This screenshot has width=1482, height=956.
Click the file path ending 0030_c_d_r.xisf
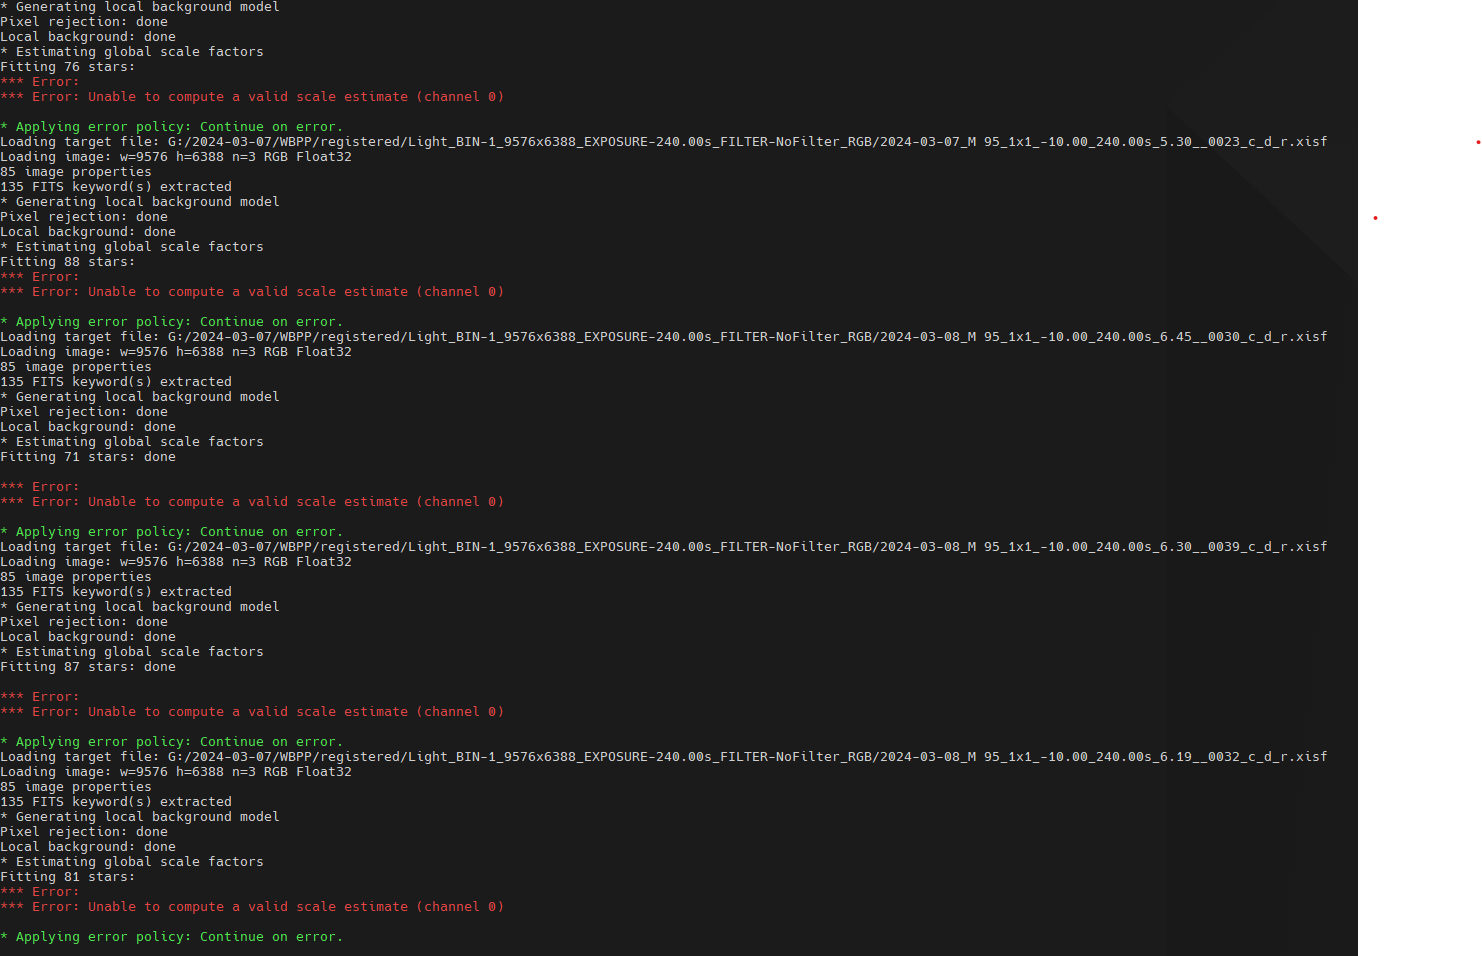(747, 337)
